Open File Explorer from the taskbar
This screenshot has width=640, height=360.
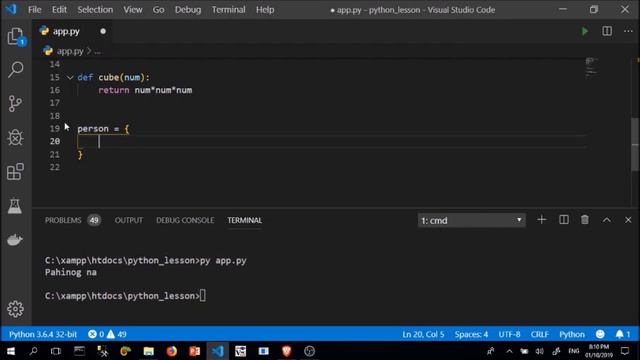[149, 351]
